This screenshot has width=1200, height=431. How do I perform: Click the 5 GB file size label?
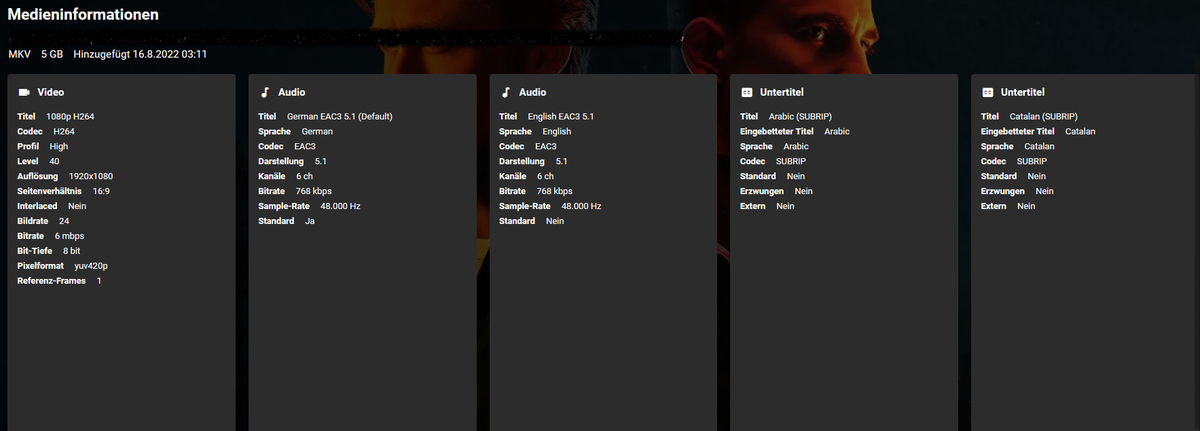[x=52, y=53]
